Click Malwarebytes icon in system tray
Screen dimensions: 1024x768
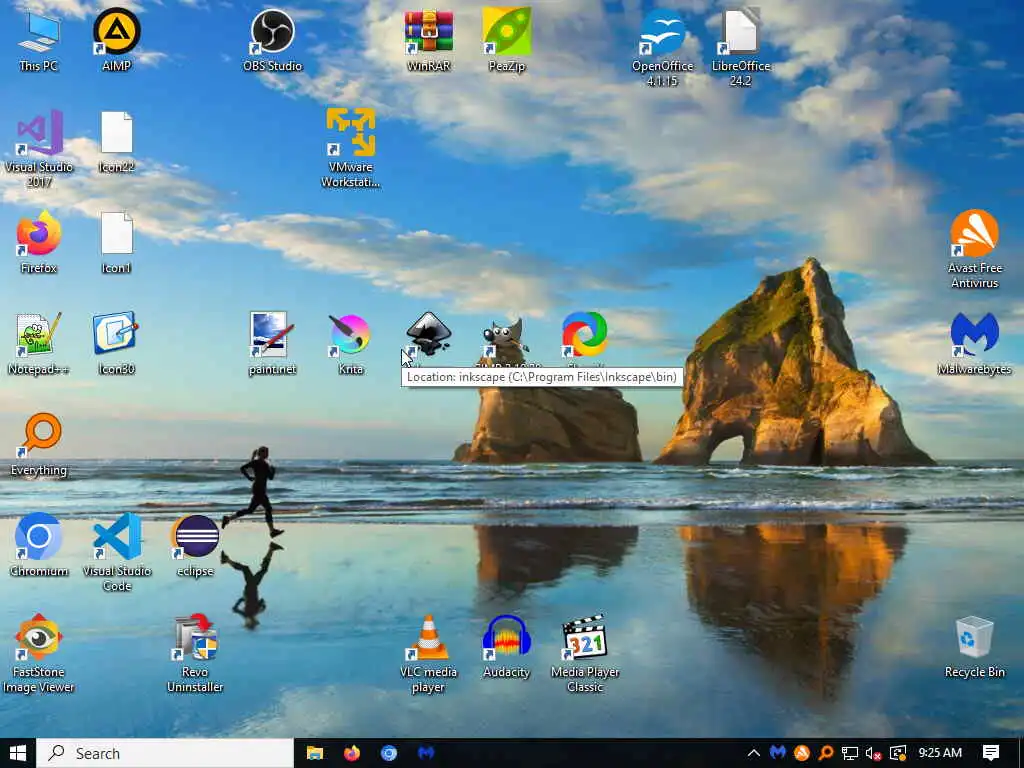tap(777, 753)
